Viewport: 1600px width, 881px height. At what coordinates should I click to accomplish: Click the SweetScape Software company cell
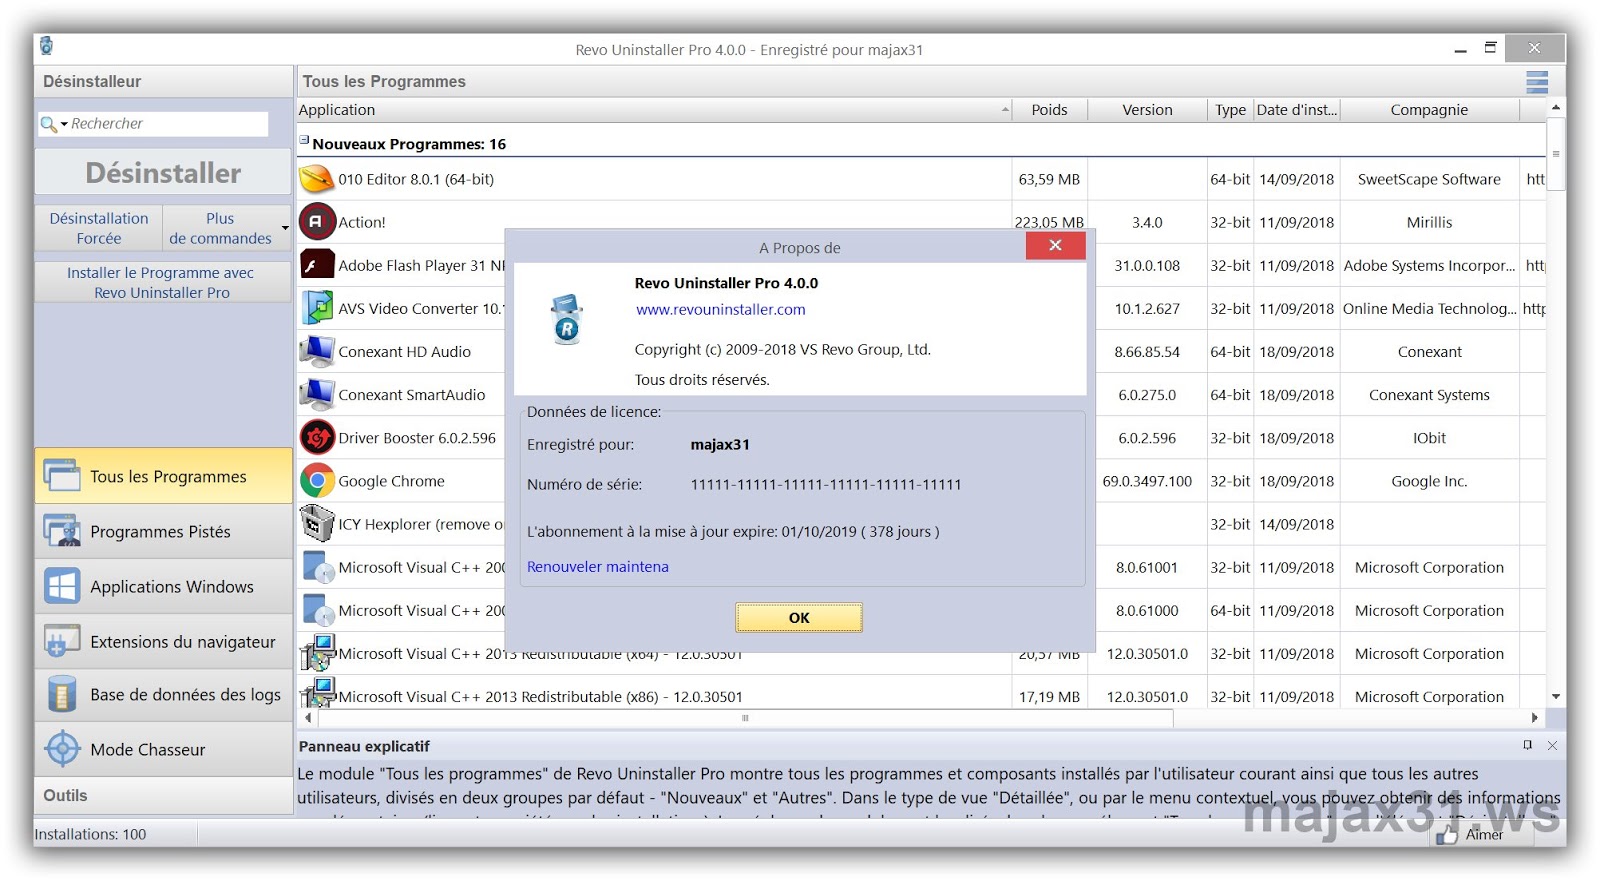[x=1429, y=180]
